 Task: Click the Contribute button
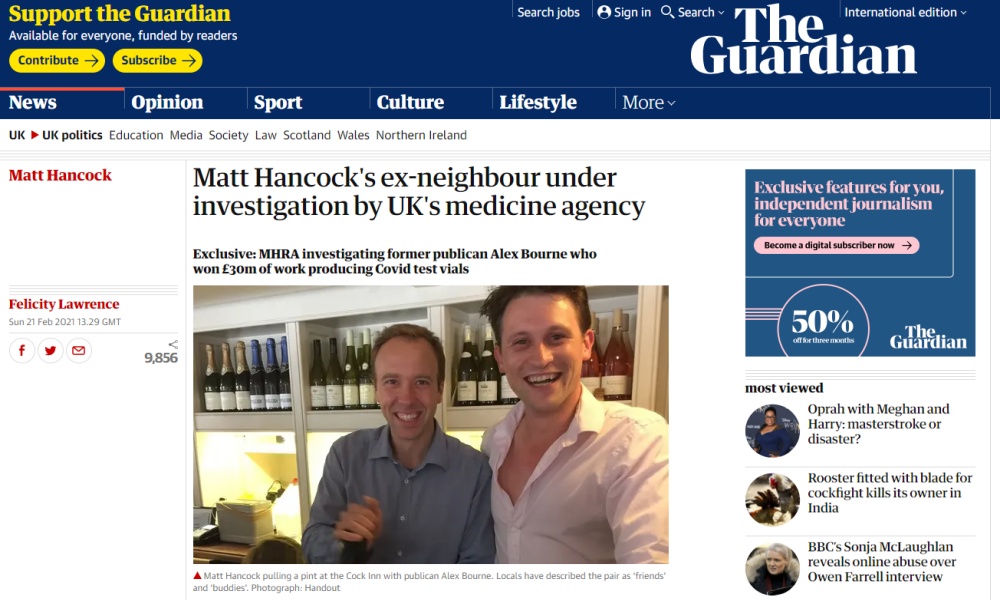57,61
